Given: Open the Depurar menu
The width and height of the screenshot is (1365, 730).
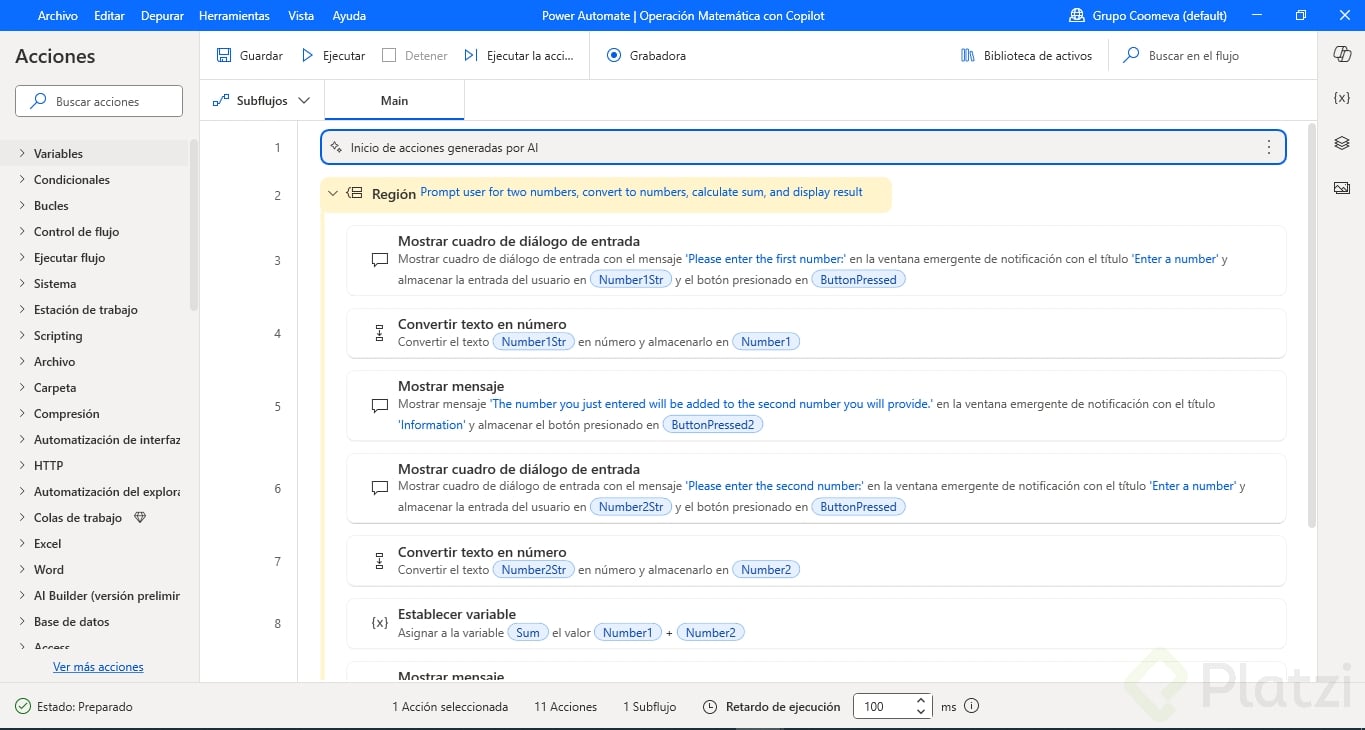Looking at the screenshot, I should pos(162,15).
